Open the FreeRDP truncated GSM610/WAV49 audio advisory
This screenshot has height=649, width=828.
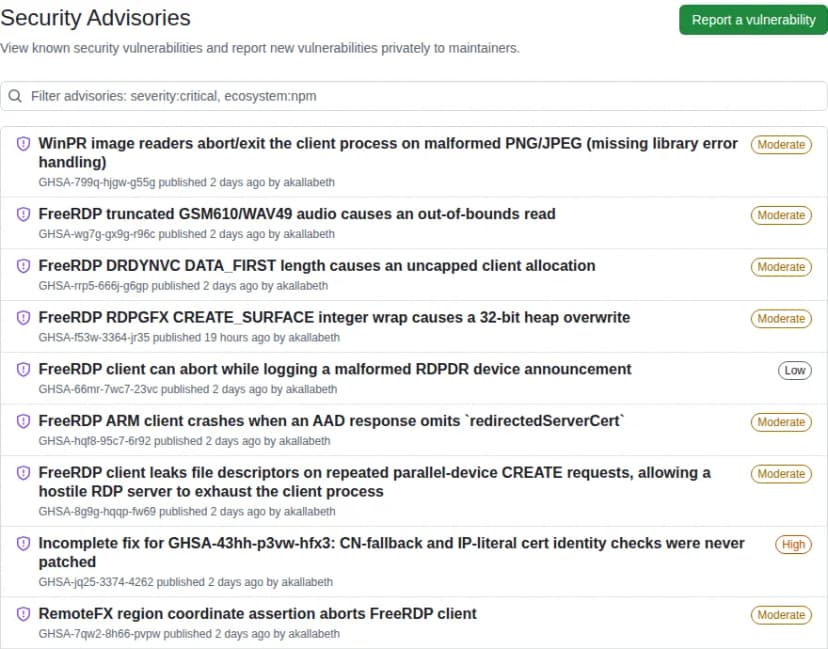(297, 214)
